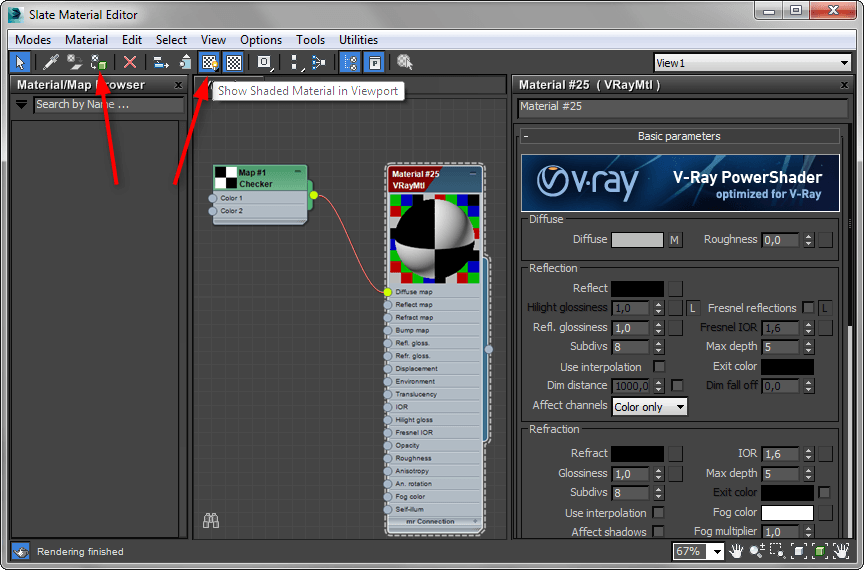Viewport: 864px width, 570px height.
Task: Open the Material menu
Action: (86, 40)
